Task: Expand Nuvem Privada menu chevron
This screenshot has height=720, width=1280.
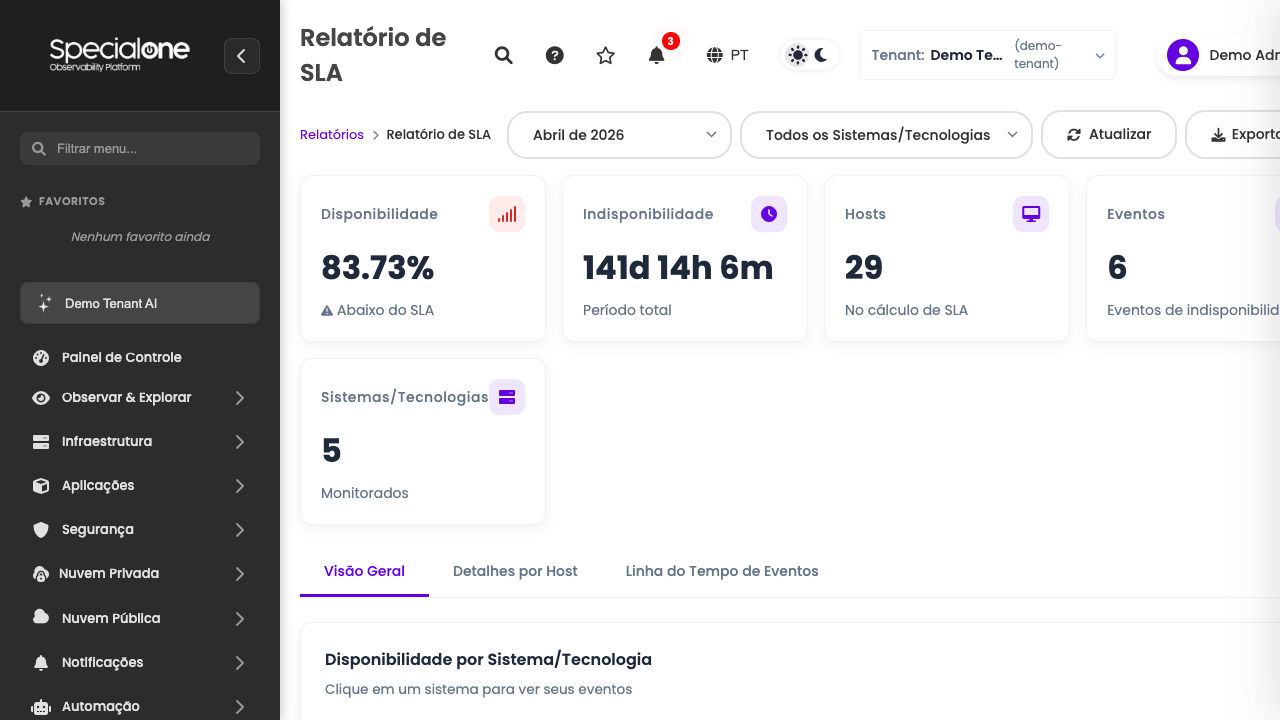Action: tap(240, 574)
